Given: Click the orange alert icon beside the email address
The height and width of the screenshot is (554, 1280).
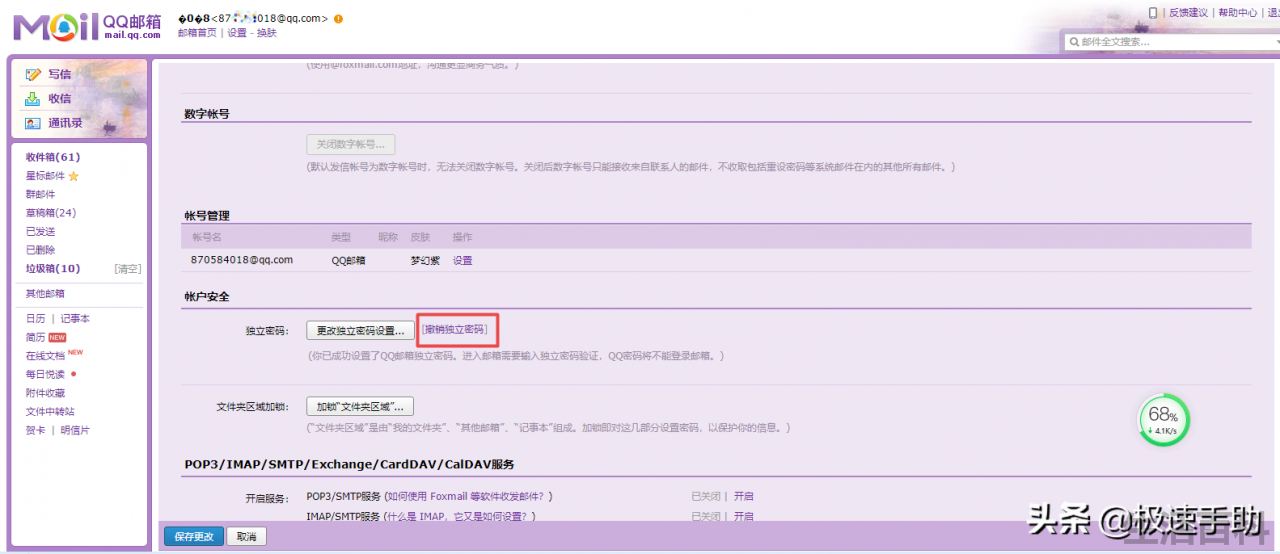Looking at the screenshot, I should pos(338,19).
